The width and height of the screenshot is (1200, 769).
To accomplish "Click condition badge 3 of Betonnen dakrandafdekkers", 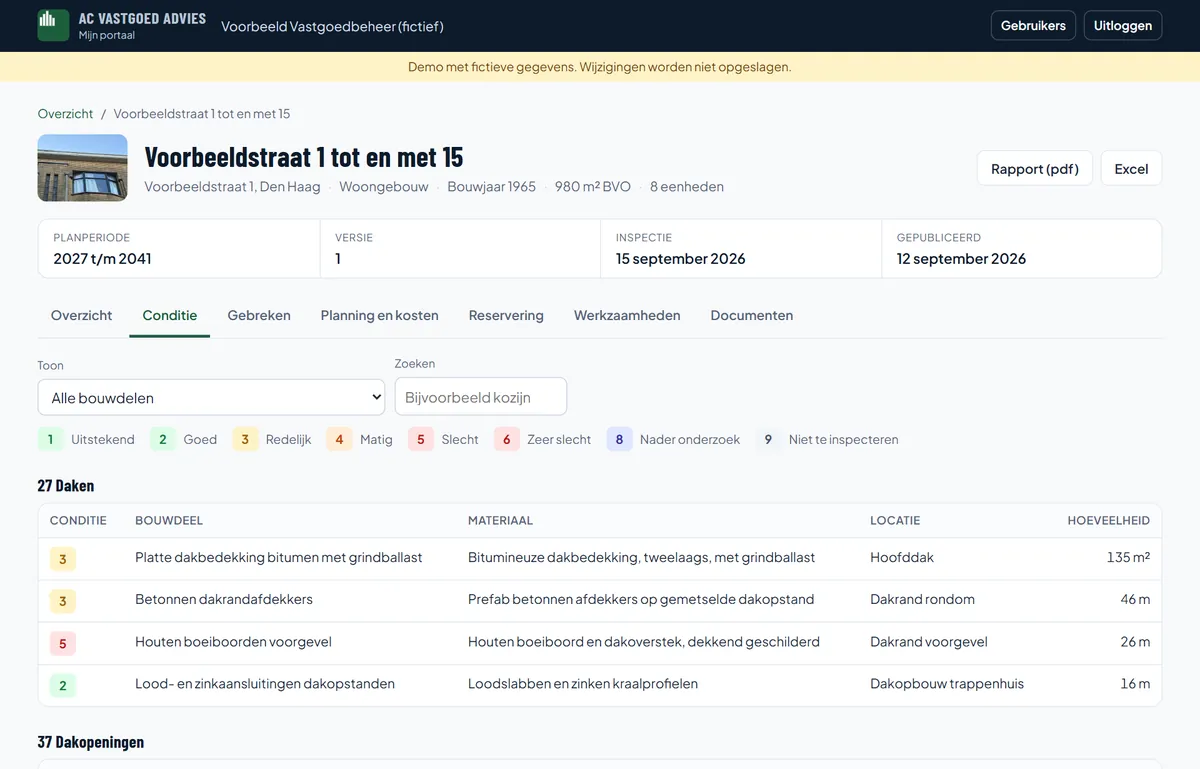I will click(63, 601).
